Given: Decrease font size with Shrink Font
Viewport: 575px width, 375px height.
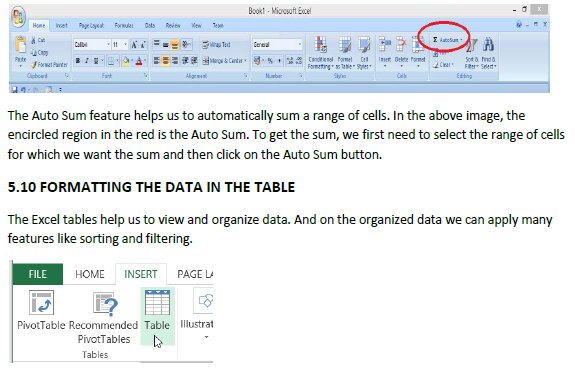Looking at the screenshot, I should click(x=143, y=45).
